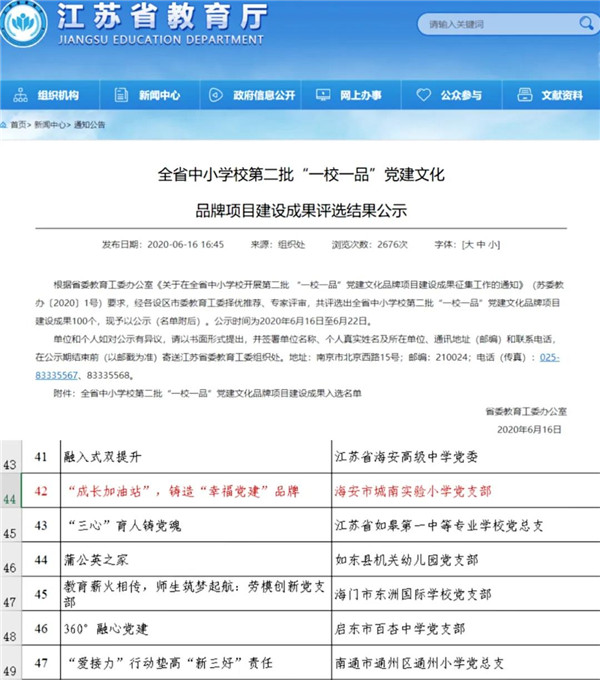Open the 政府信息公开 menu item

coord(263,96)
